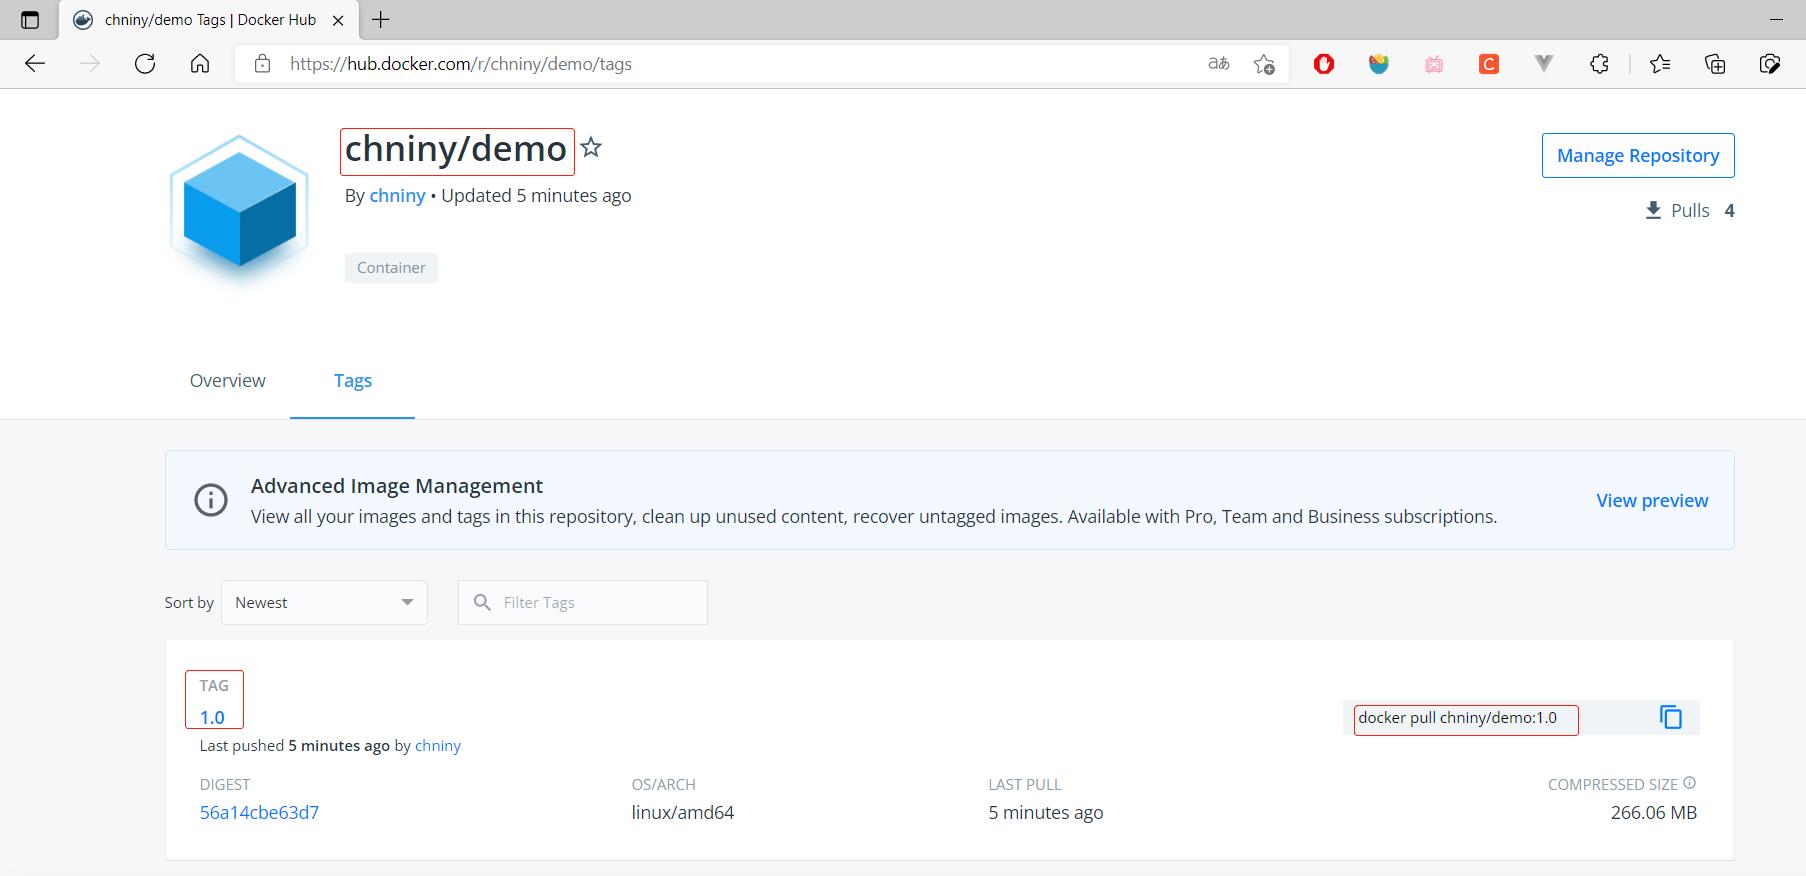This screenshot has width=1806, height=876.
Task: Click the 266.06 MB size value
Action: (1654, 812)
